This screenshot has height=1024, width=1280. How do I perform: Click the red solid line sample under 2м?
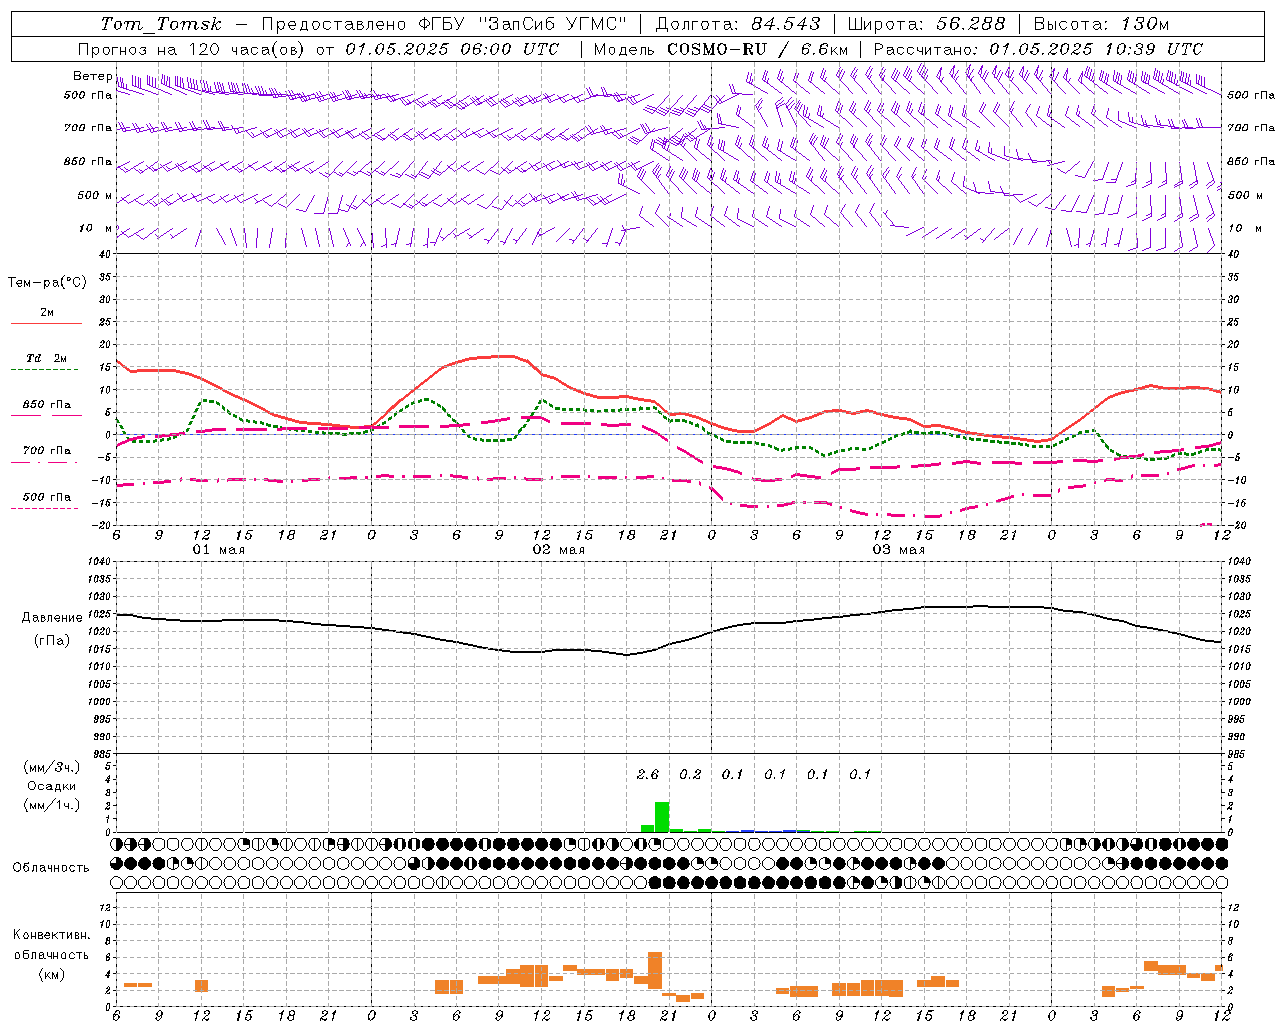46,323
